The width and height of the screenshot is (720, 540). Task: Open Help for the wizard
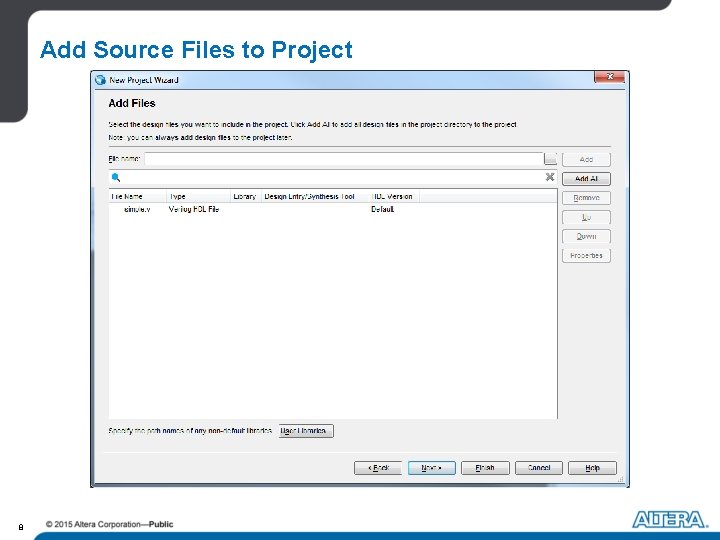(x=592, y=468)
